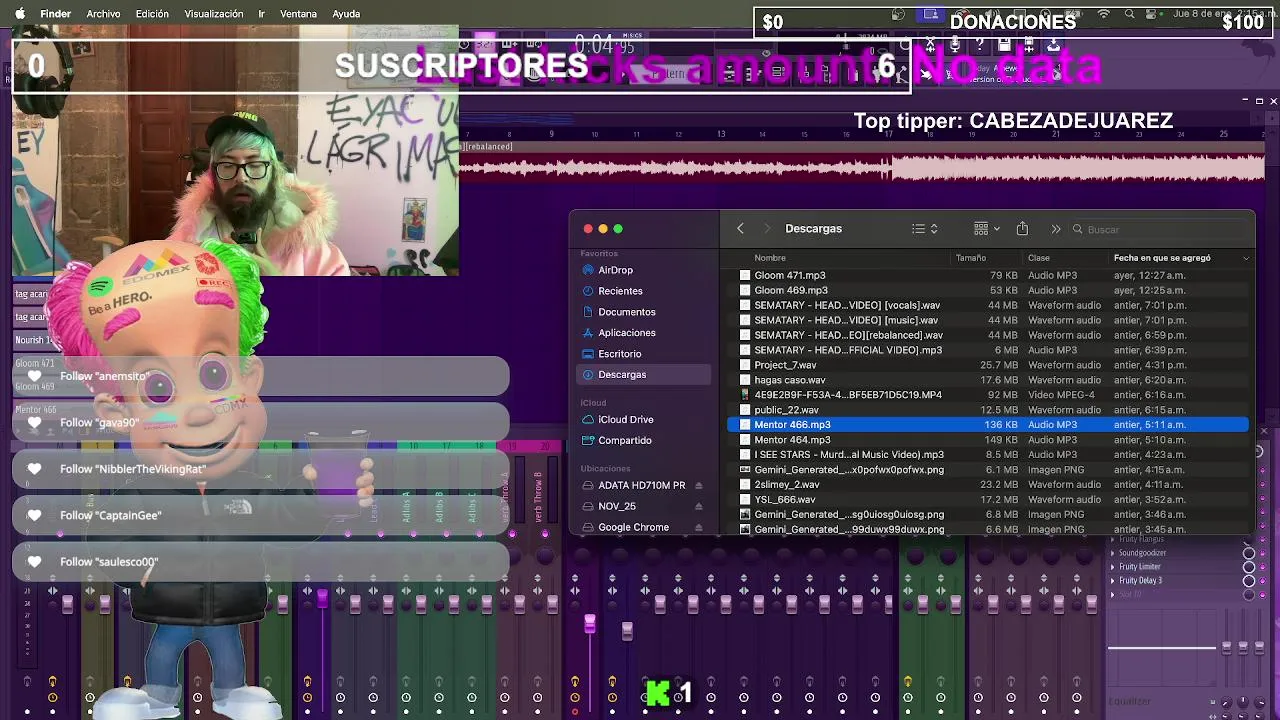Click the ADATA HD710M PR drive icon
This screenshot has width=1280, height=720.
(588, 486)
